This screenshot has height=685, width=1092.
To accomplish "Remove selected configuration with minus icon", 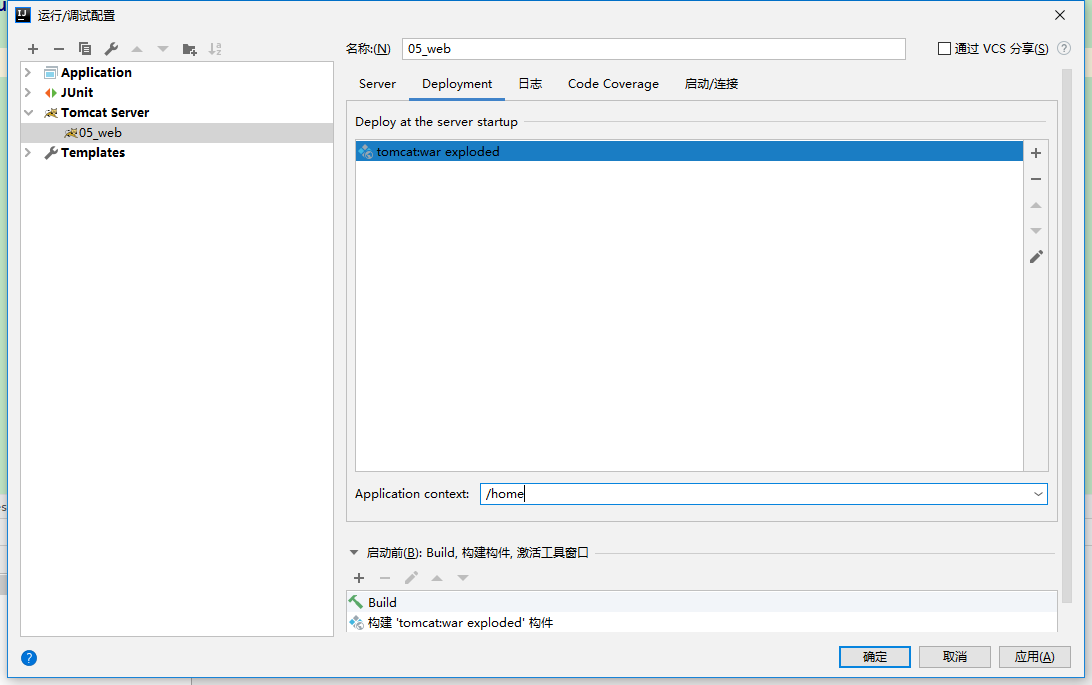I will [58, 49].
